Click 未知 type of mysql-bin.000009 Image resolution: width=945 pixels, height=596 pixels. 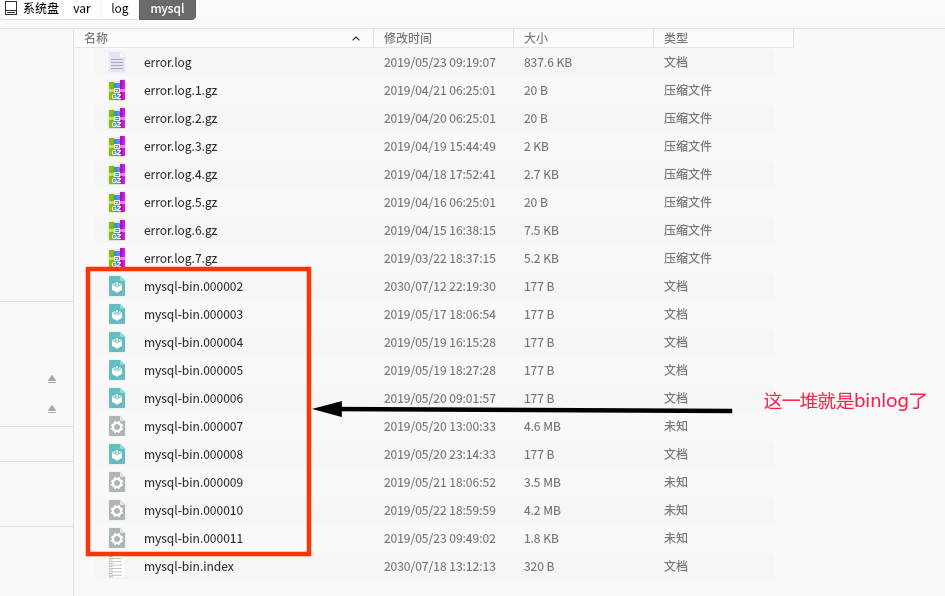coord(676,482)
